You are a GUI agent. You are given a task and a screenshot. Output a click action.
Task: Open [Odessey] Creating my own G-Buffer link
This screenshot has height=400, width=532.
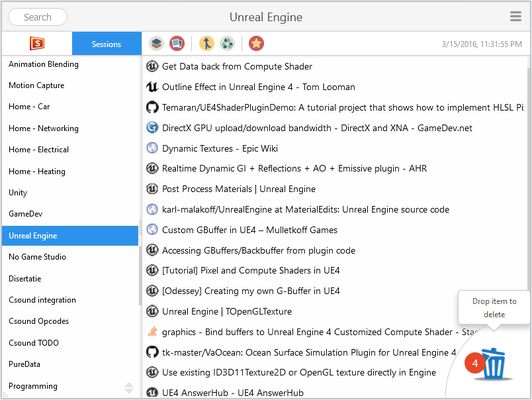pyautogui.click(x=251, y=291)
